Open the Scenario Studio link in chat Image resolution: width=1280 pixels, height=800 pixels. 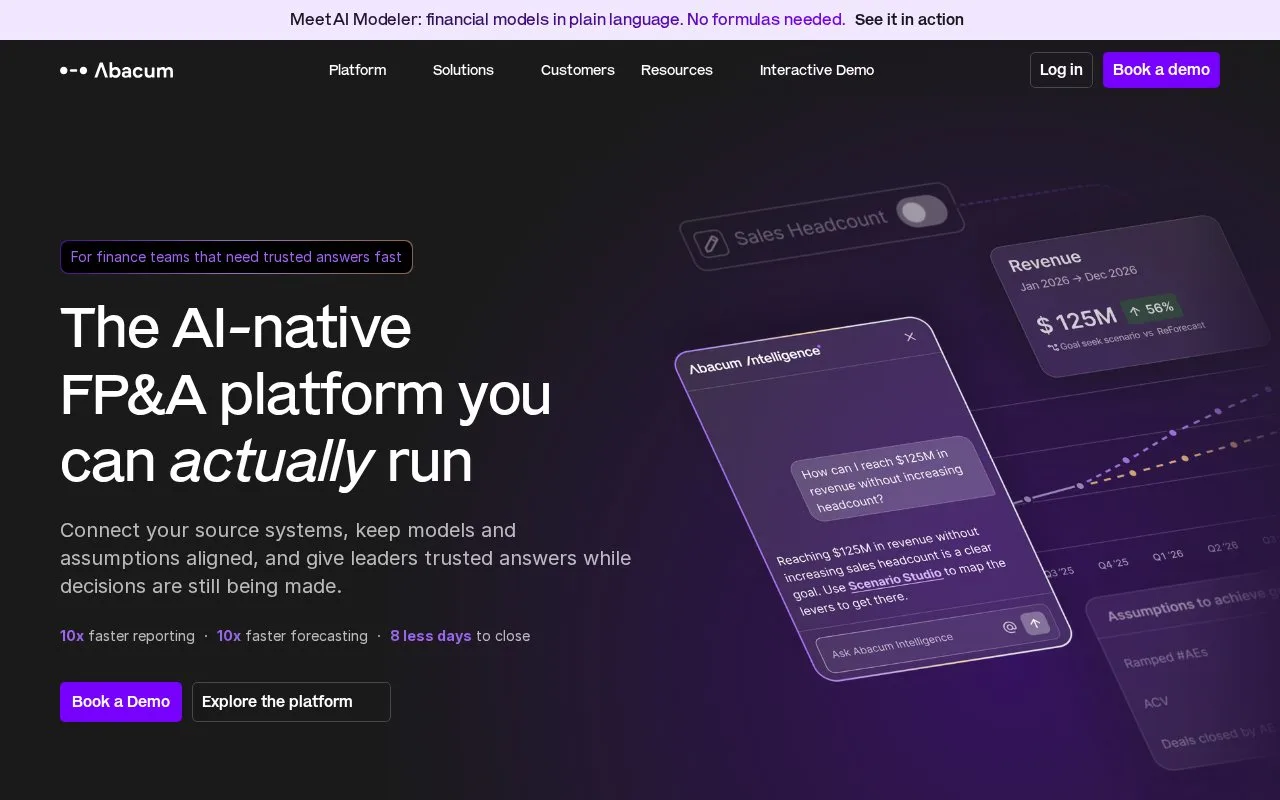895,578
